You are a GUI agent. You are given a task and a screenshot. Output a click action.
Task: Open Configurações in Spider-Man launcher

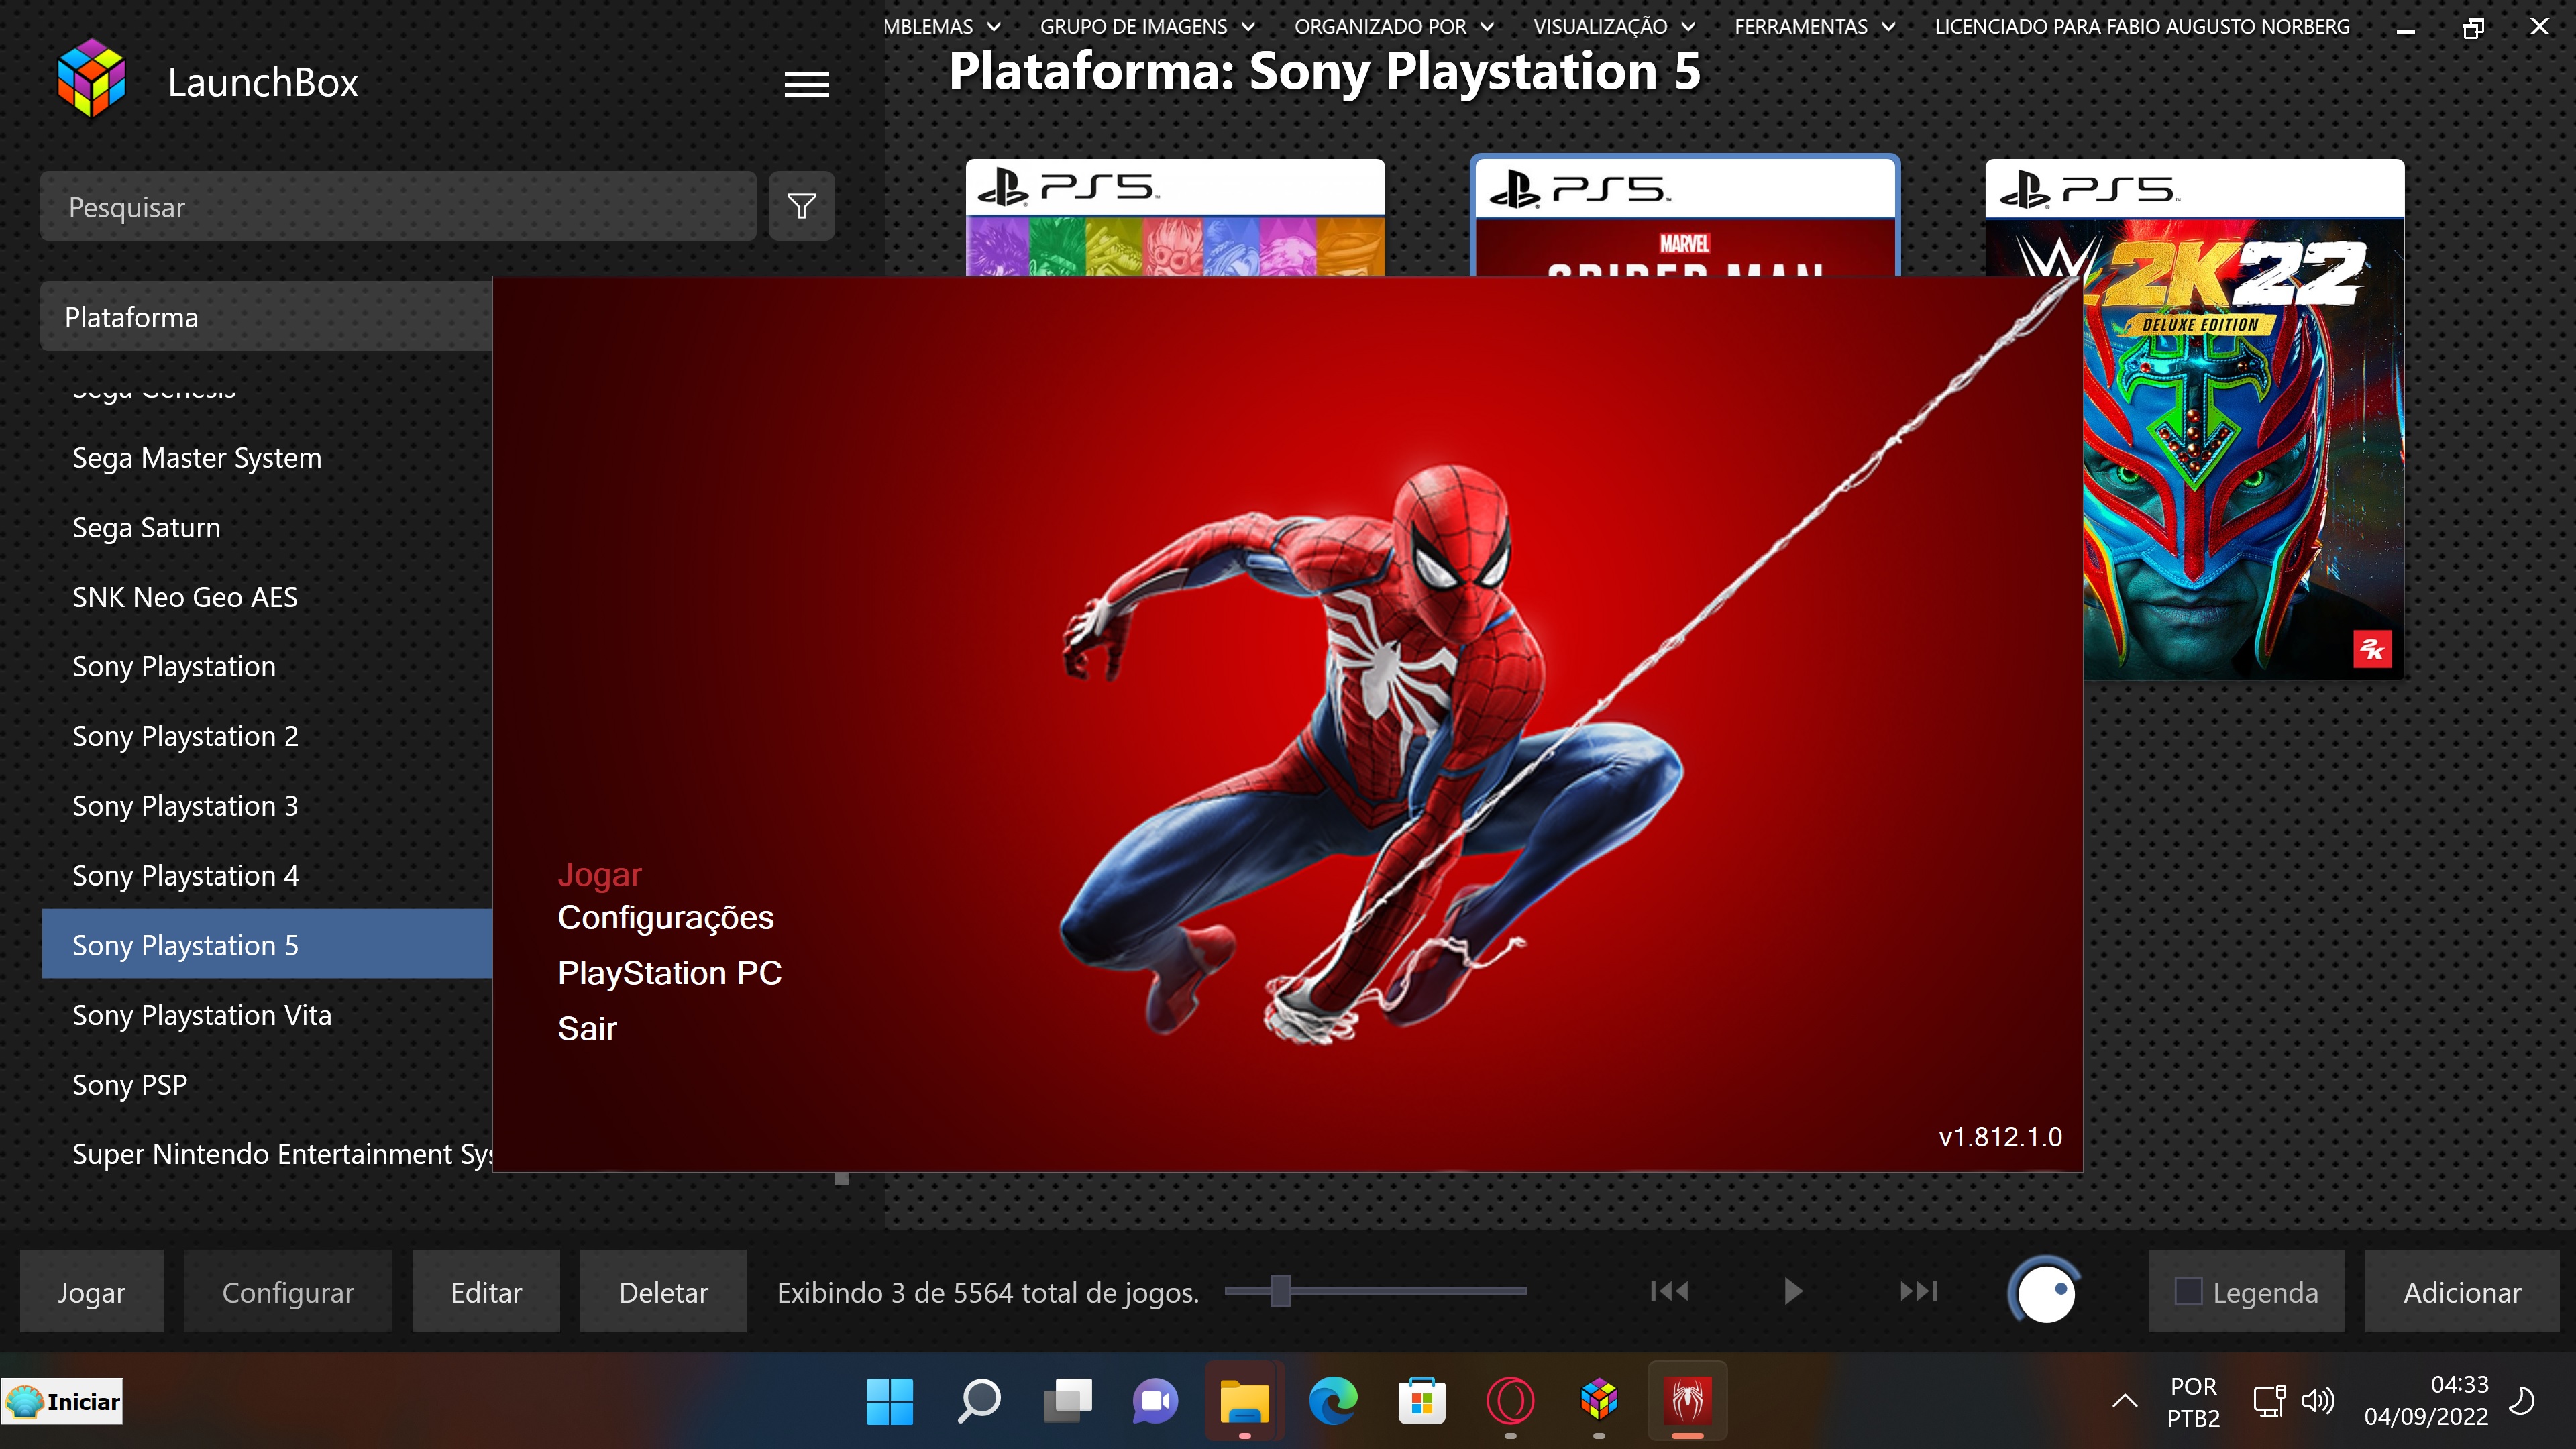(x=665, y=918)
